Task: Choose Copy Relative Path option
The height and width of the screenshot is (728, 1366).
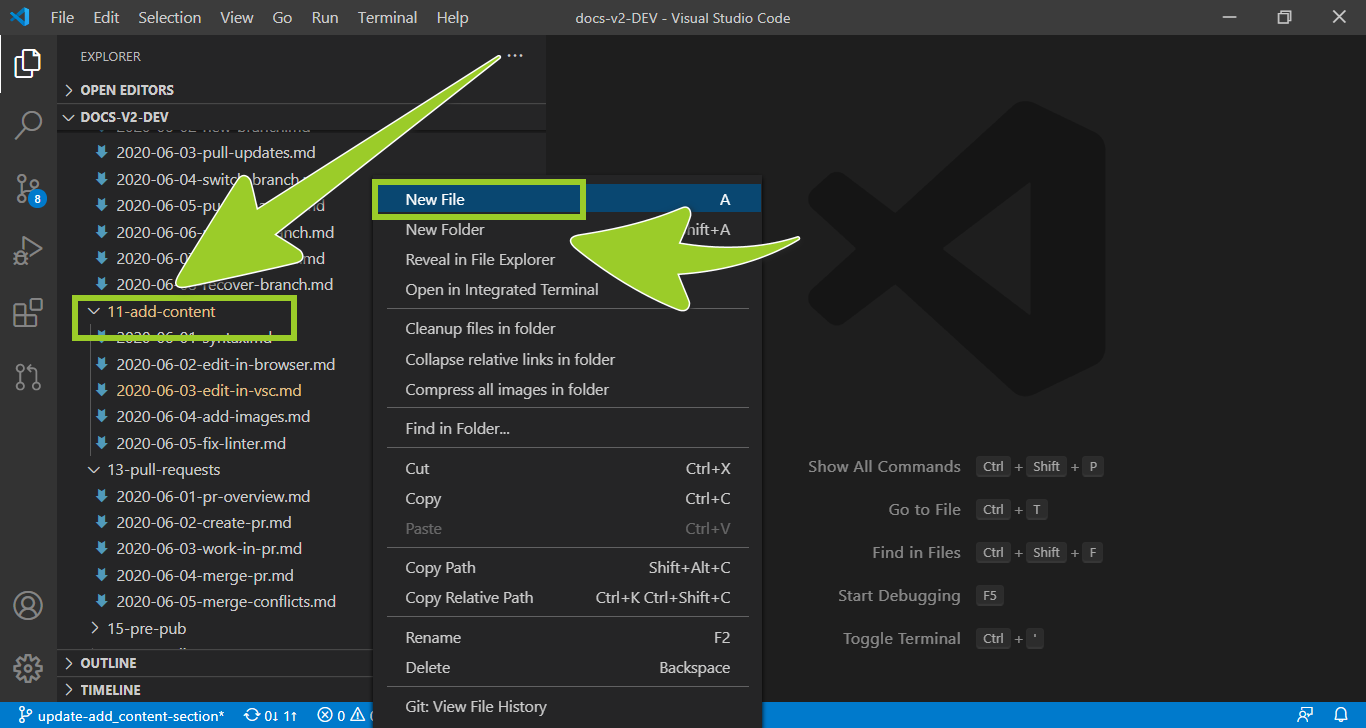Action: (x=567, y=598)
